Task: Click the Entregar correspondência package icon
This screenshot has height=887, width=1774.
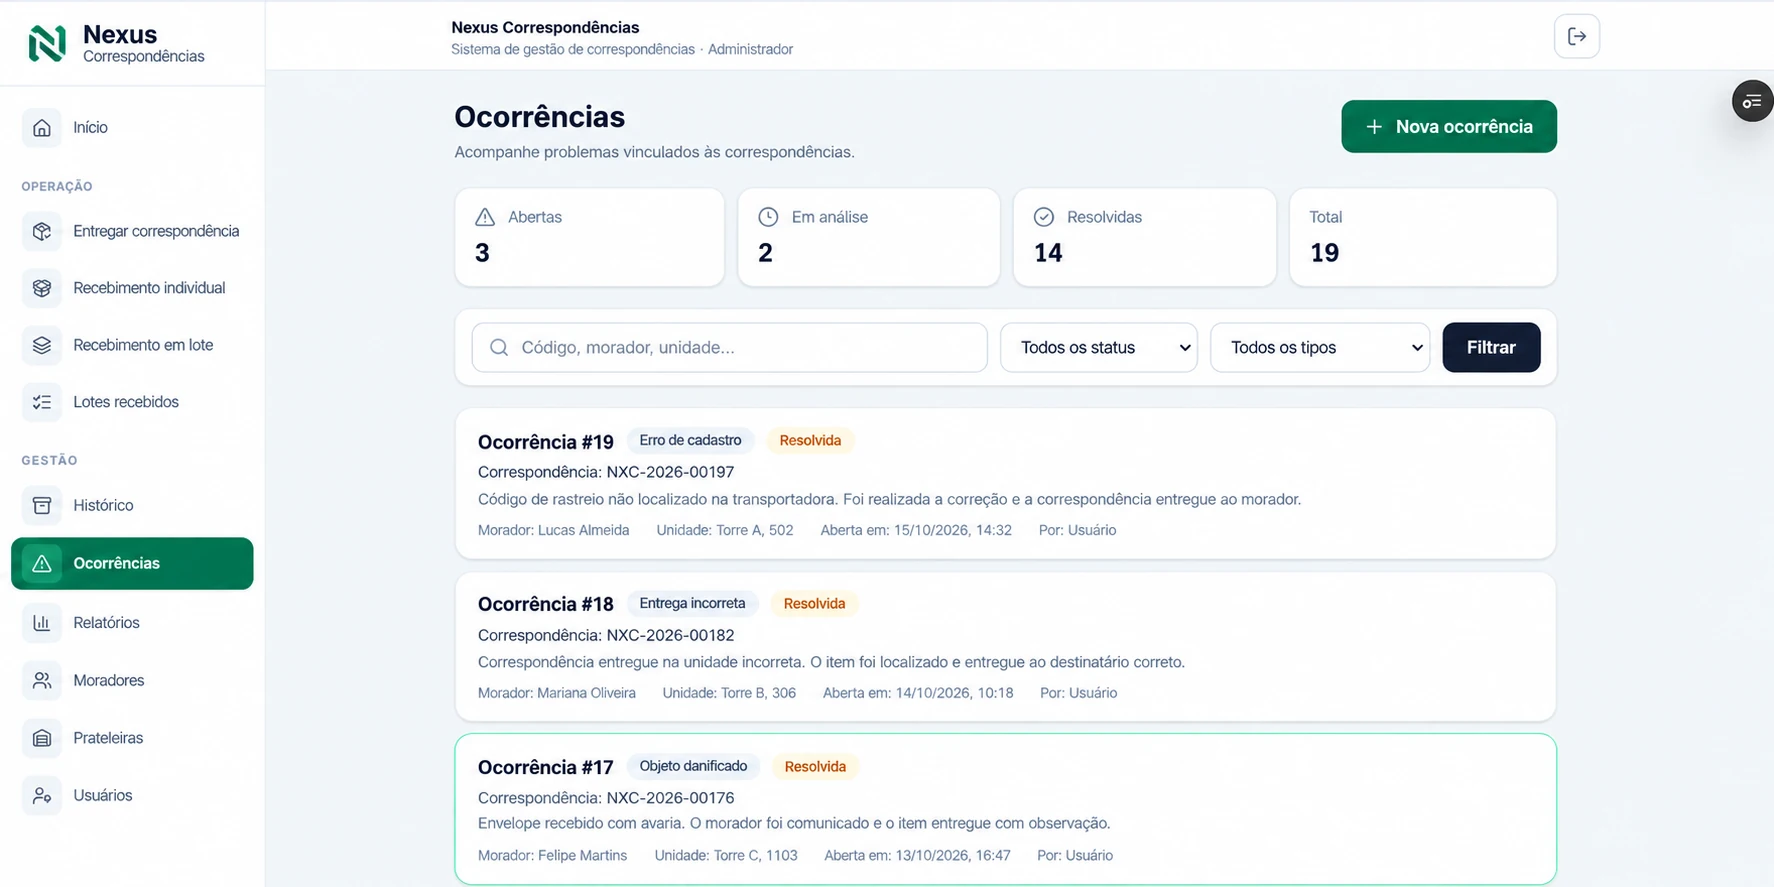Action: pos(42,231)
